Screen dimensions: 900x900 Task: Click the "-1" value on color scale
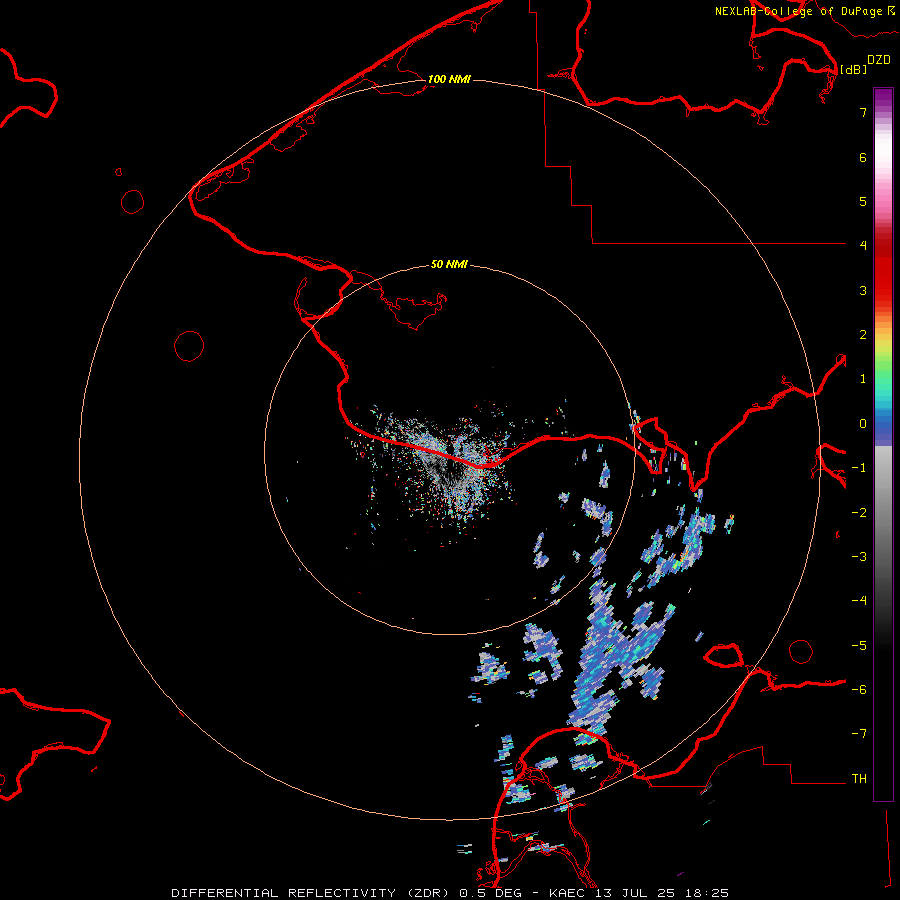click(x=859, y=468)
